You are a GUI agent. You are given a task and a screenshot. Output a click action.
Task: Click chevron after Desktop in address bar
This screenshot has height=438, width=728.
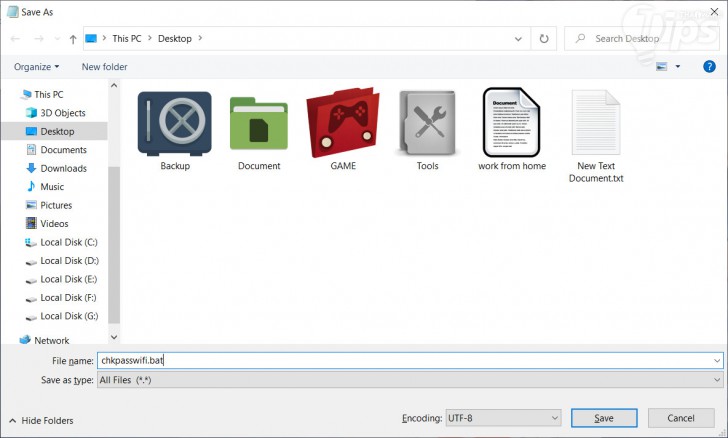[x=200, y=38]
